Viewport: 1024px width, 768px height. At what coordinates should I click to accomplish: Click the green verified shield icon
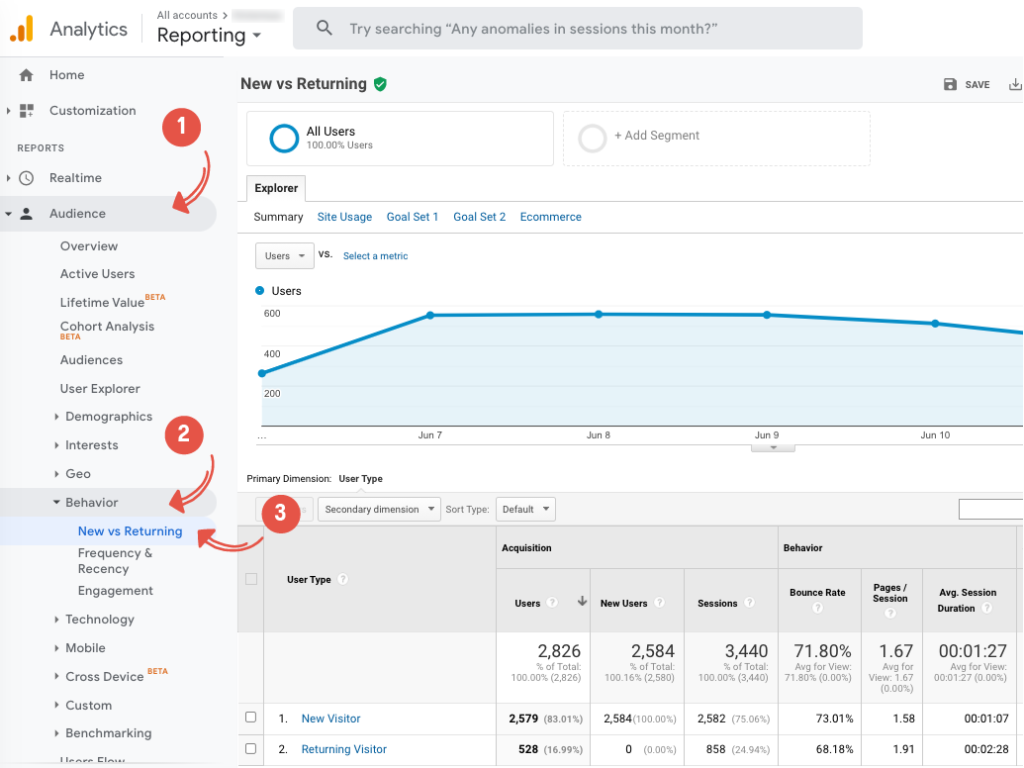point(380,85)
